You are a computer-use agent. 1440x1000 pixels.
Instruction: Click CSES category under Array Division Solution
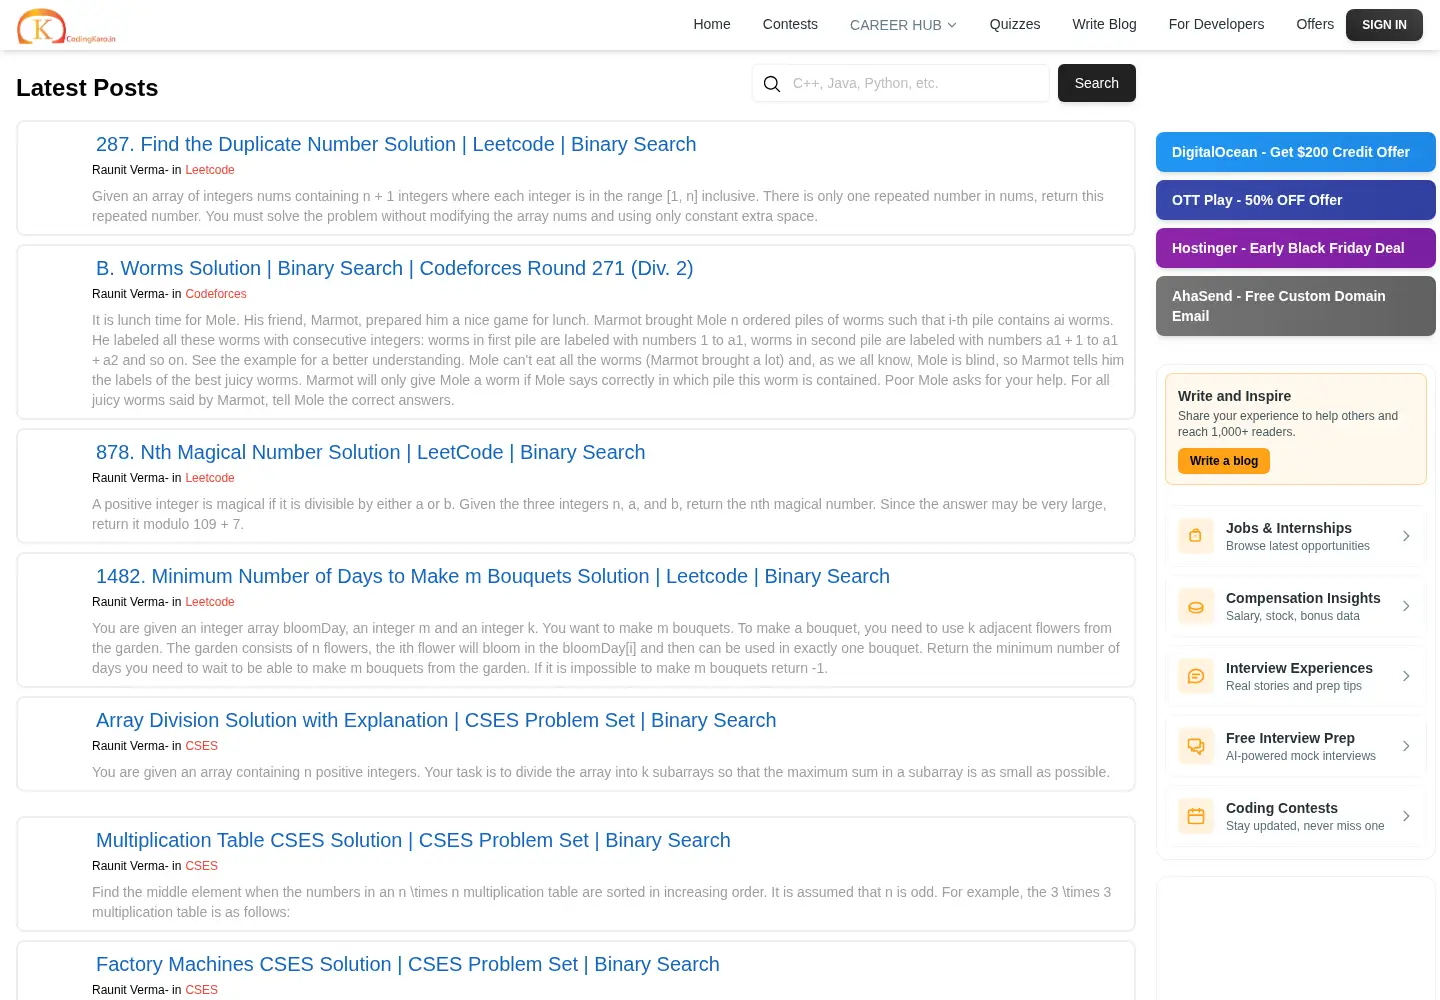click(x=201, y=746)
